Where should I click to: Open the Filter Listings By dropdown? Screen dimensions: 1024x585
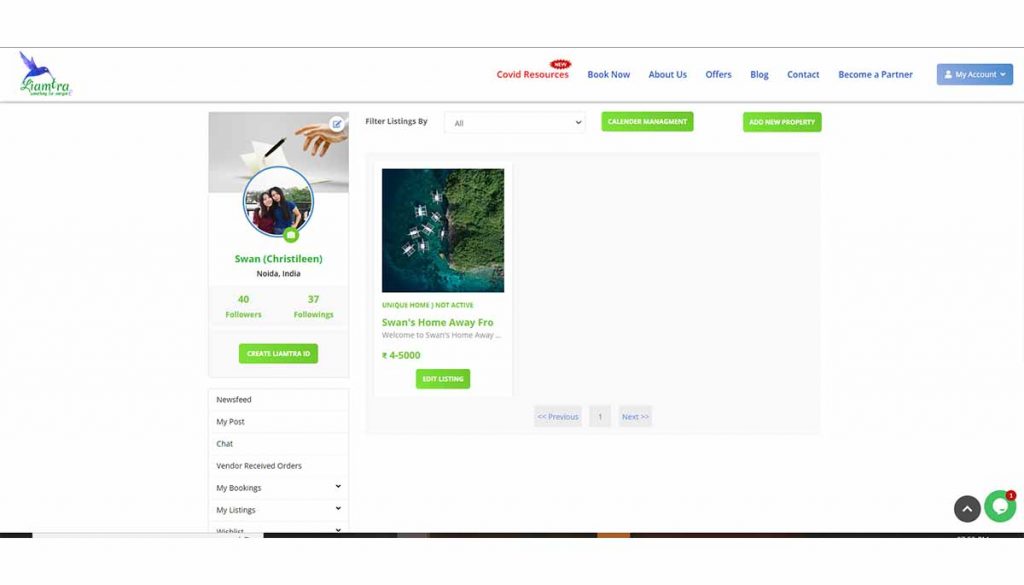(515, 123)
